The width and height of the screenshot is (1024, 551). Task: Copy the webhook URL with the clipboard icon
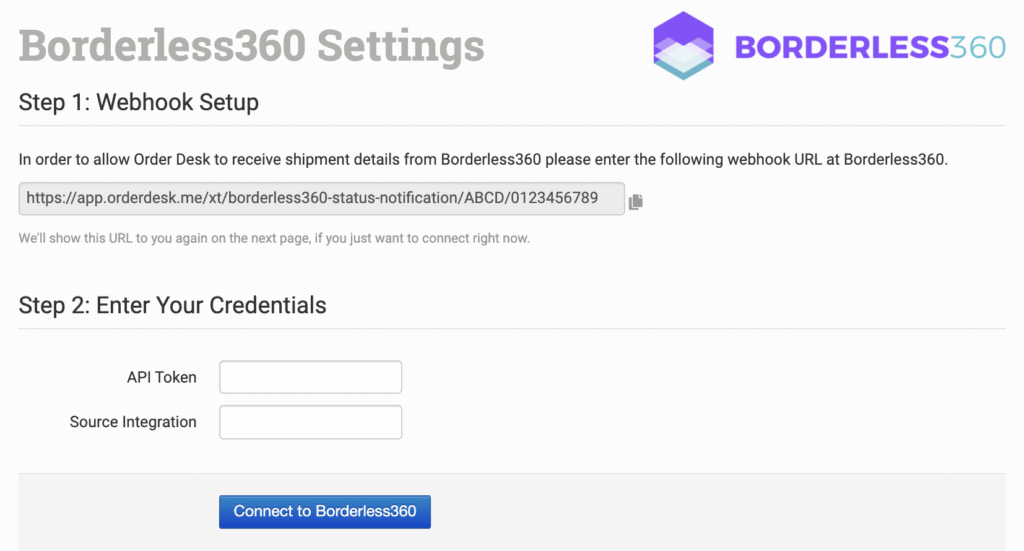(x=636, y=202)
